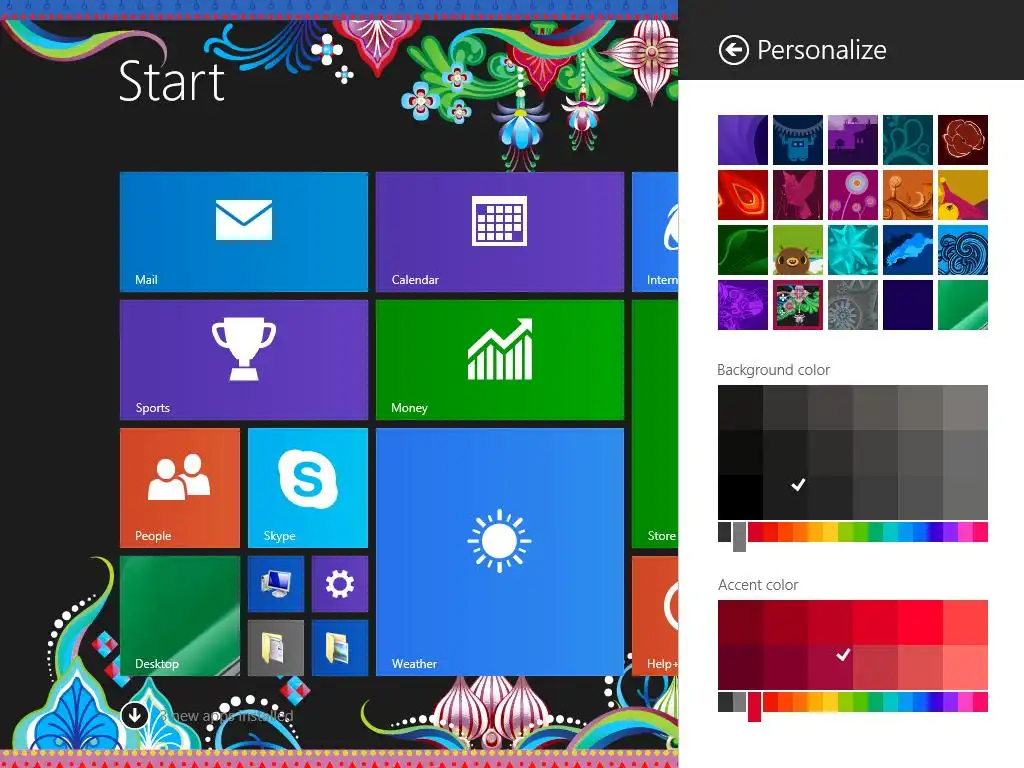
Task: Open the Internet Explorer tile
Action: (655, 232)
